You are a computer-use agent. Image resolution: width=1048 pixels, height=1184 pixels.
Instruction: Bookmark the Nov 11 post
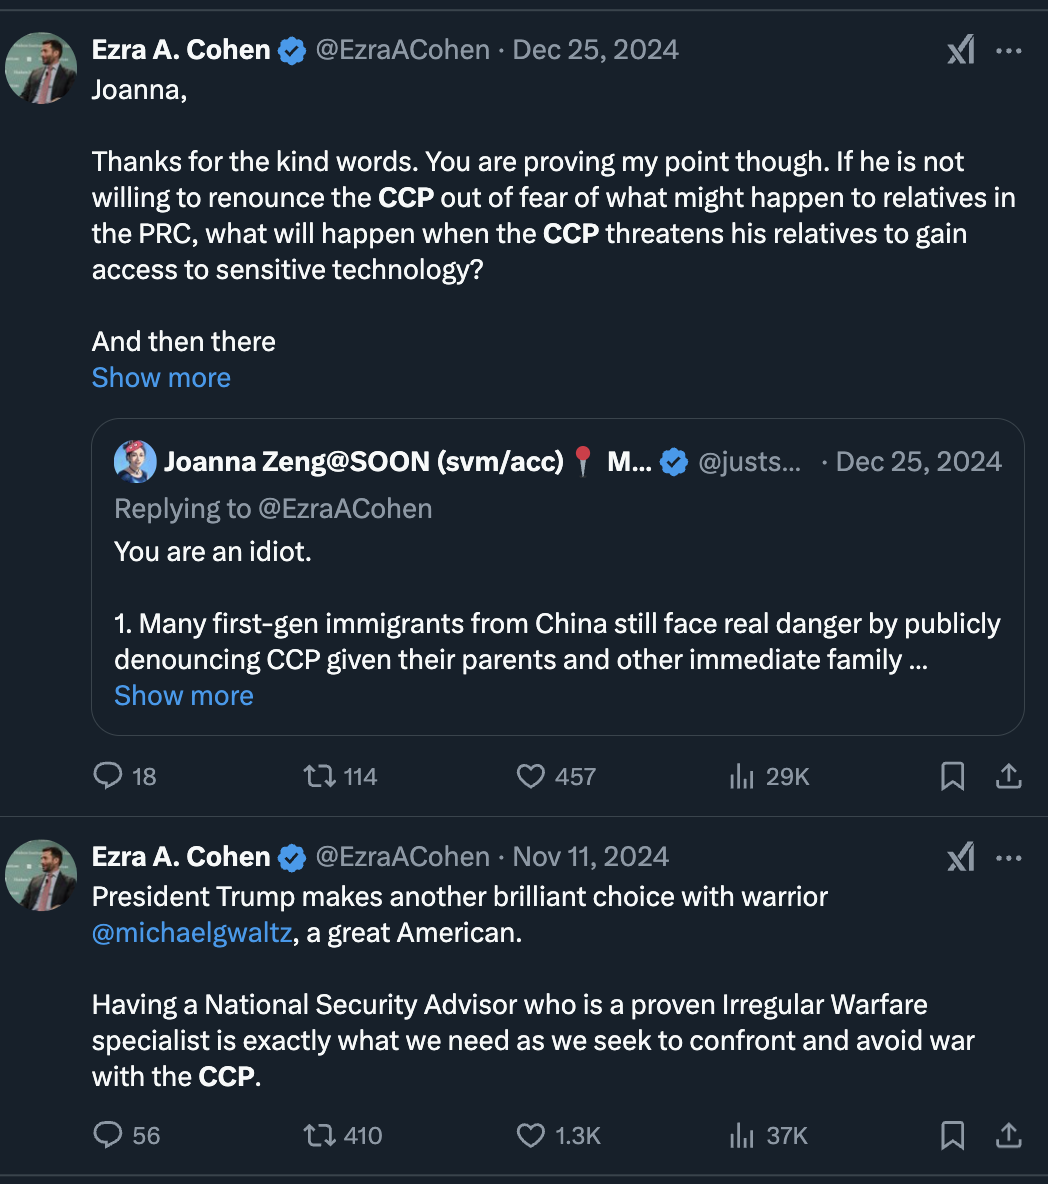click(953, 1135)
